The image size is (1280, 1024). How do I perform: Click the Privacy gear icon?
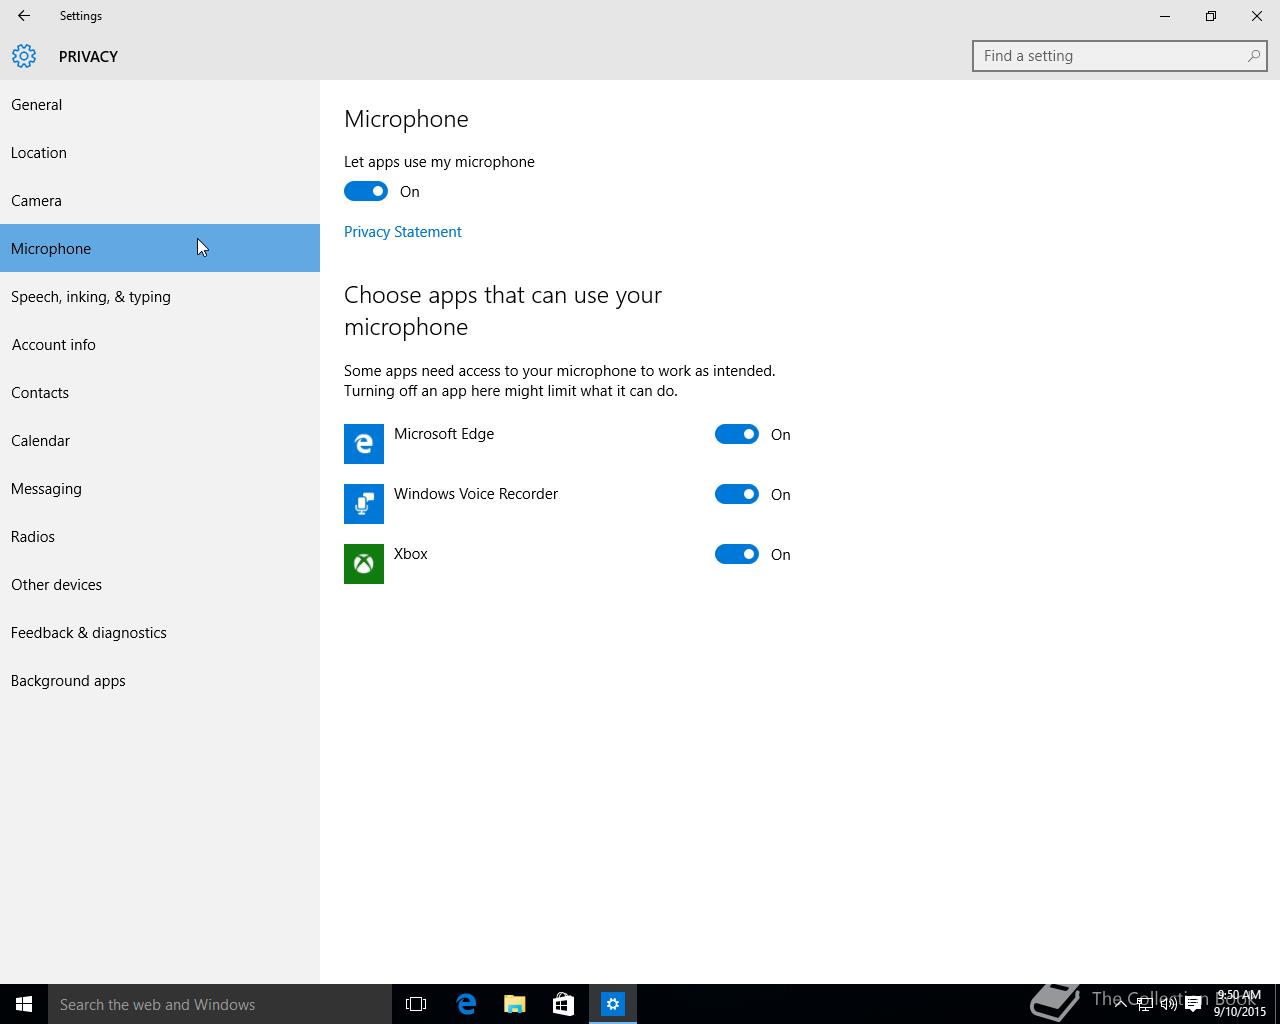tap(24, 56)
